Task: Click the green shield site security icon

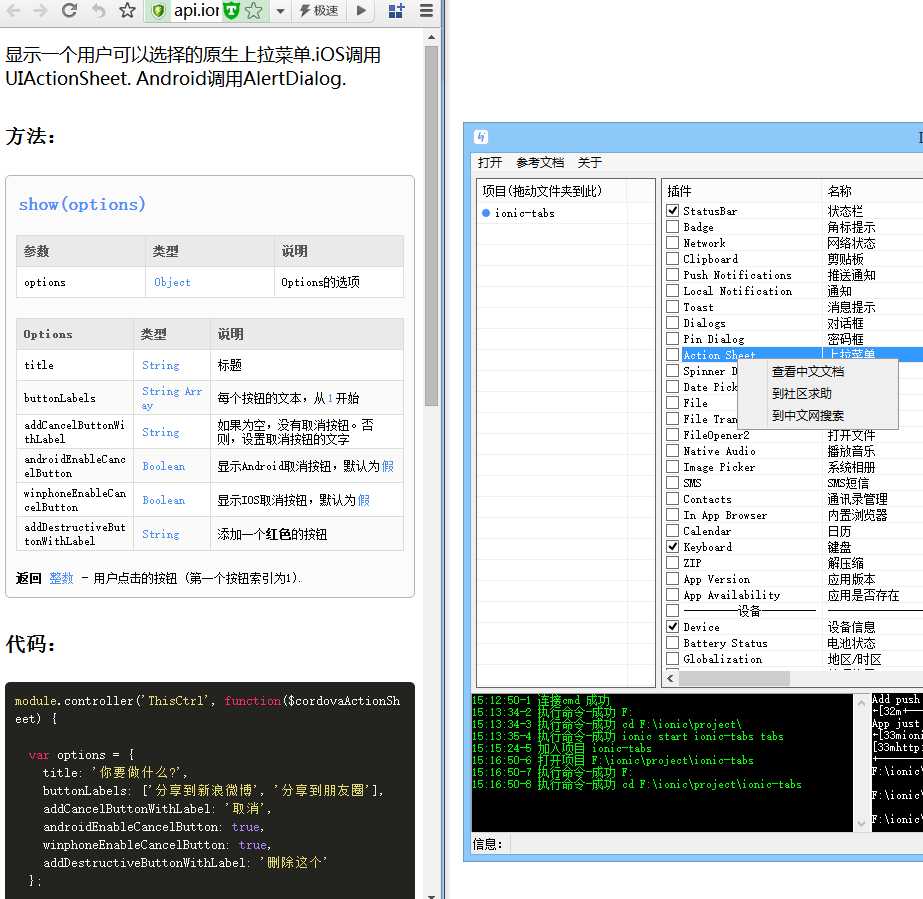Action: point(158,11)
